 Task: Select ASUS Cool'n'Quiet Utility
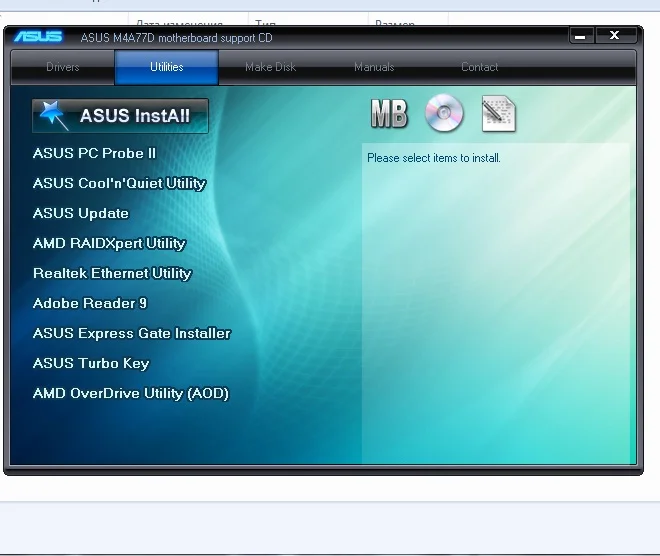point(120,184)
